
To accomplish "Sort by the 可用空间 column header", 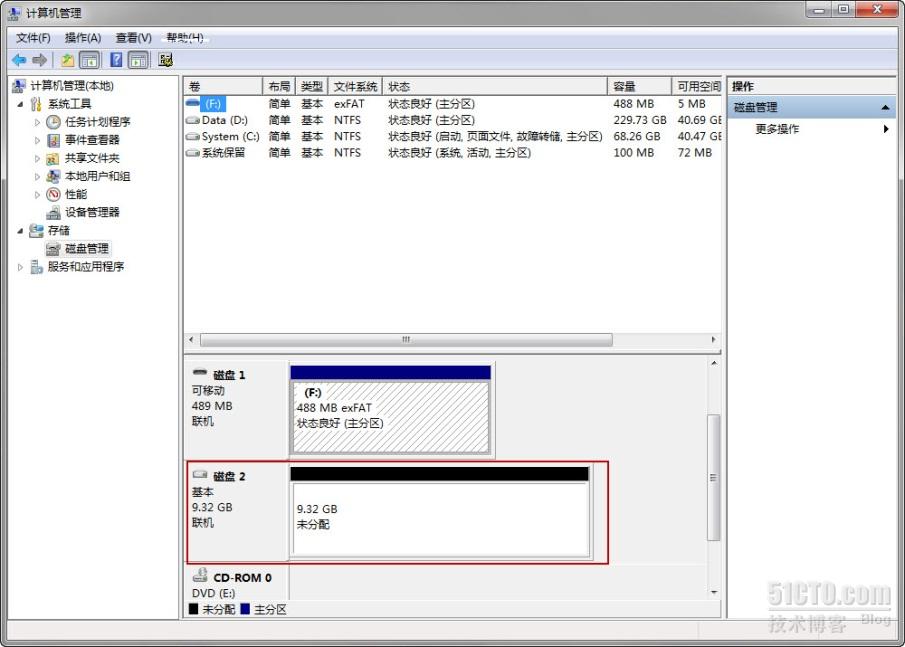I will click(x=698, y=87).
